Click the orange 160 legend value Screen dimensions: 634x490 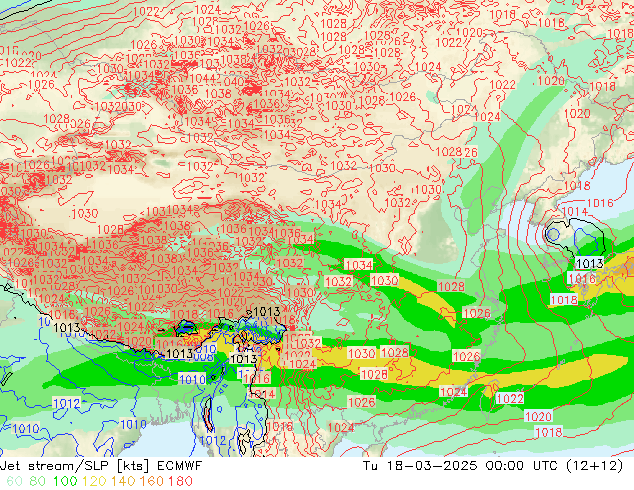pyautogui.click(x=152, y=481)
